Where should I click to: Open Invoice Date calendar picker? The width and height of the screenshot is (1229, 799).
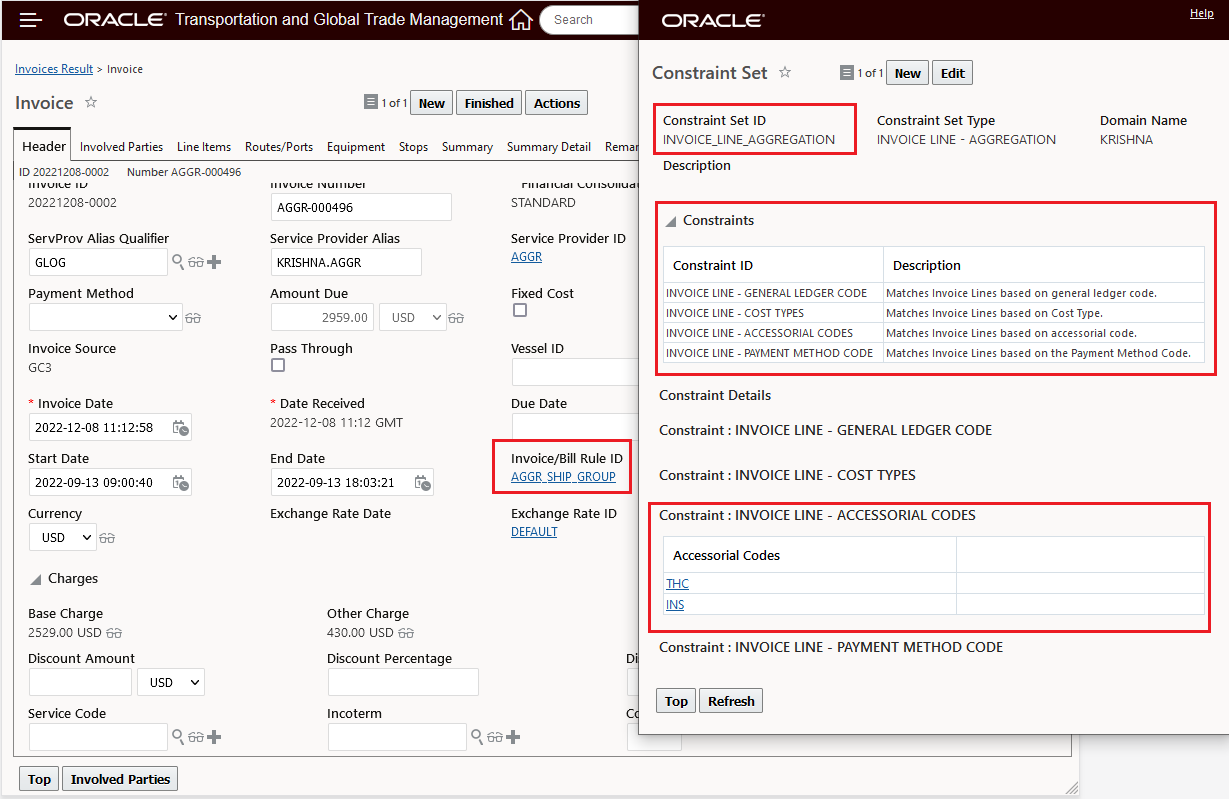180,428
